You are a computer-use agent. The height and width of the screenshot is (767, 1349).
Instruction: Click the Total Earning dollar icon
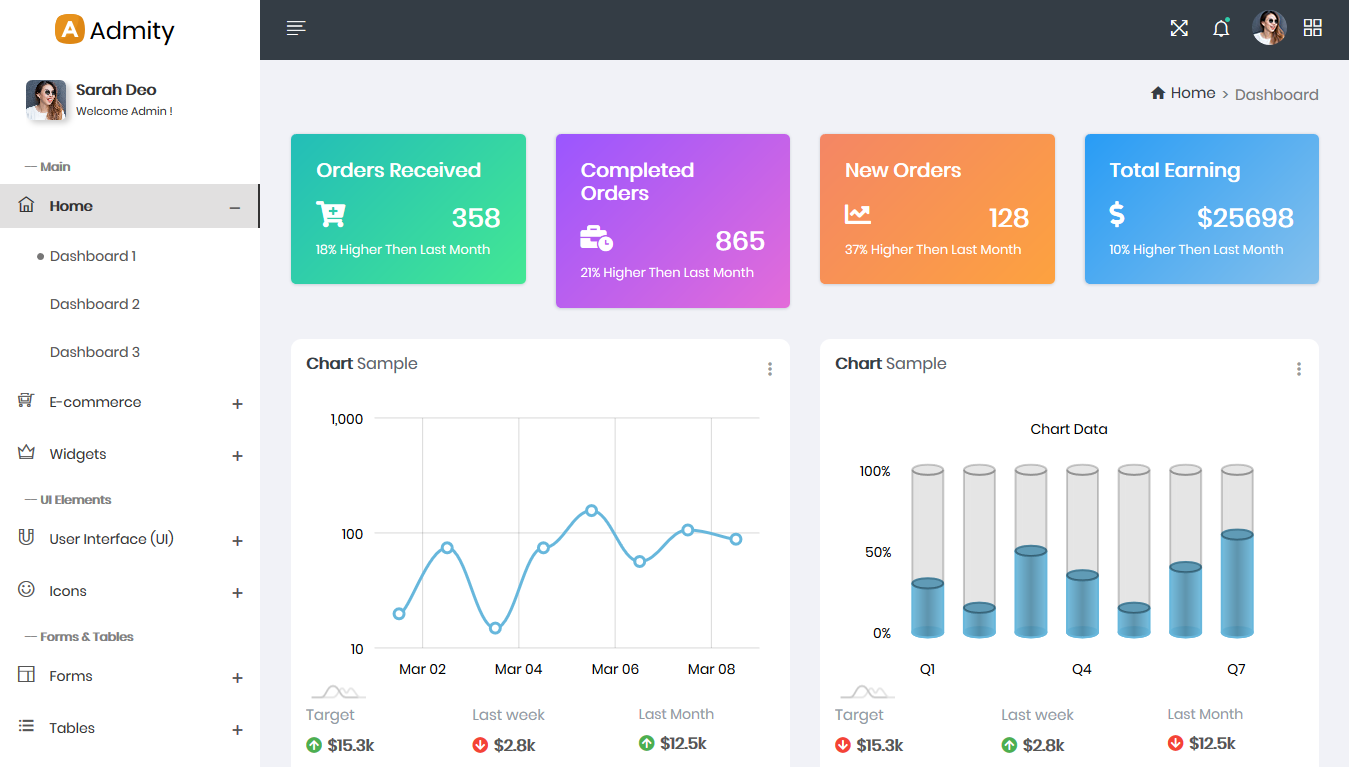tap(1118, 214)
